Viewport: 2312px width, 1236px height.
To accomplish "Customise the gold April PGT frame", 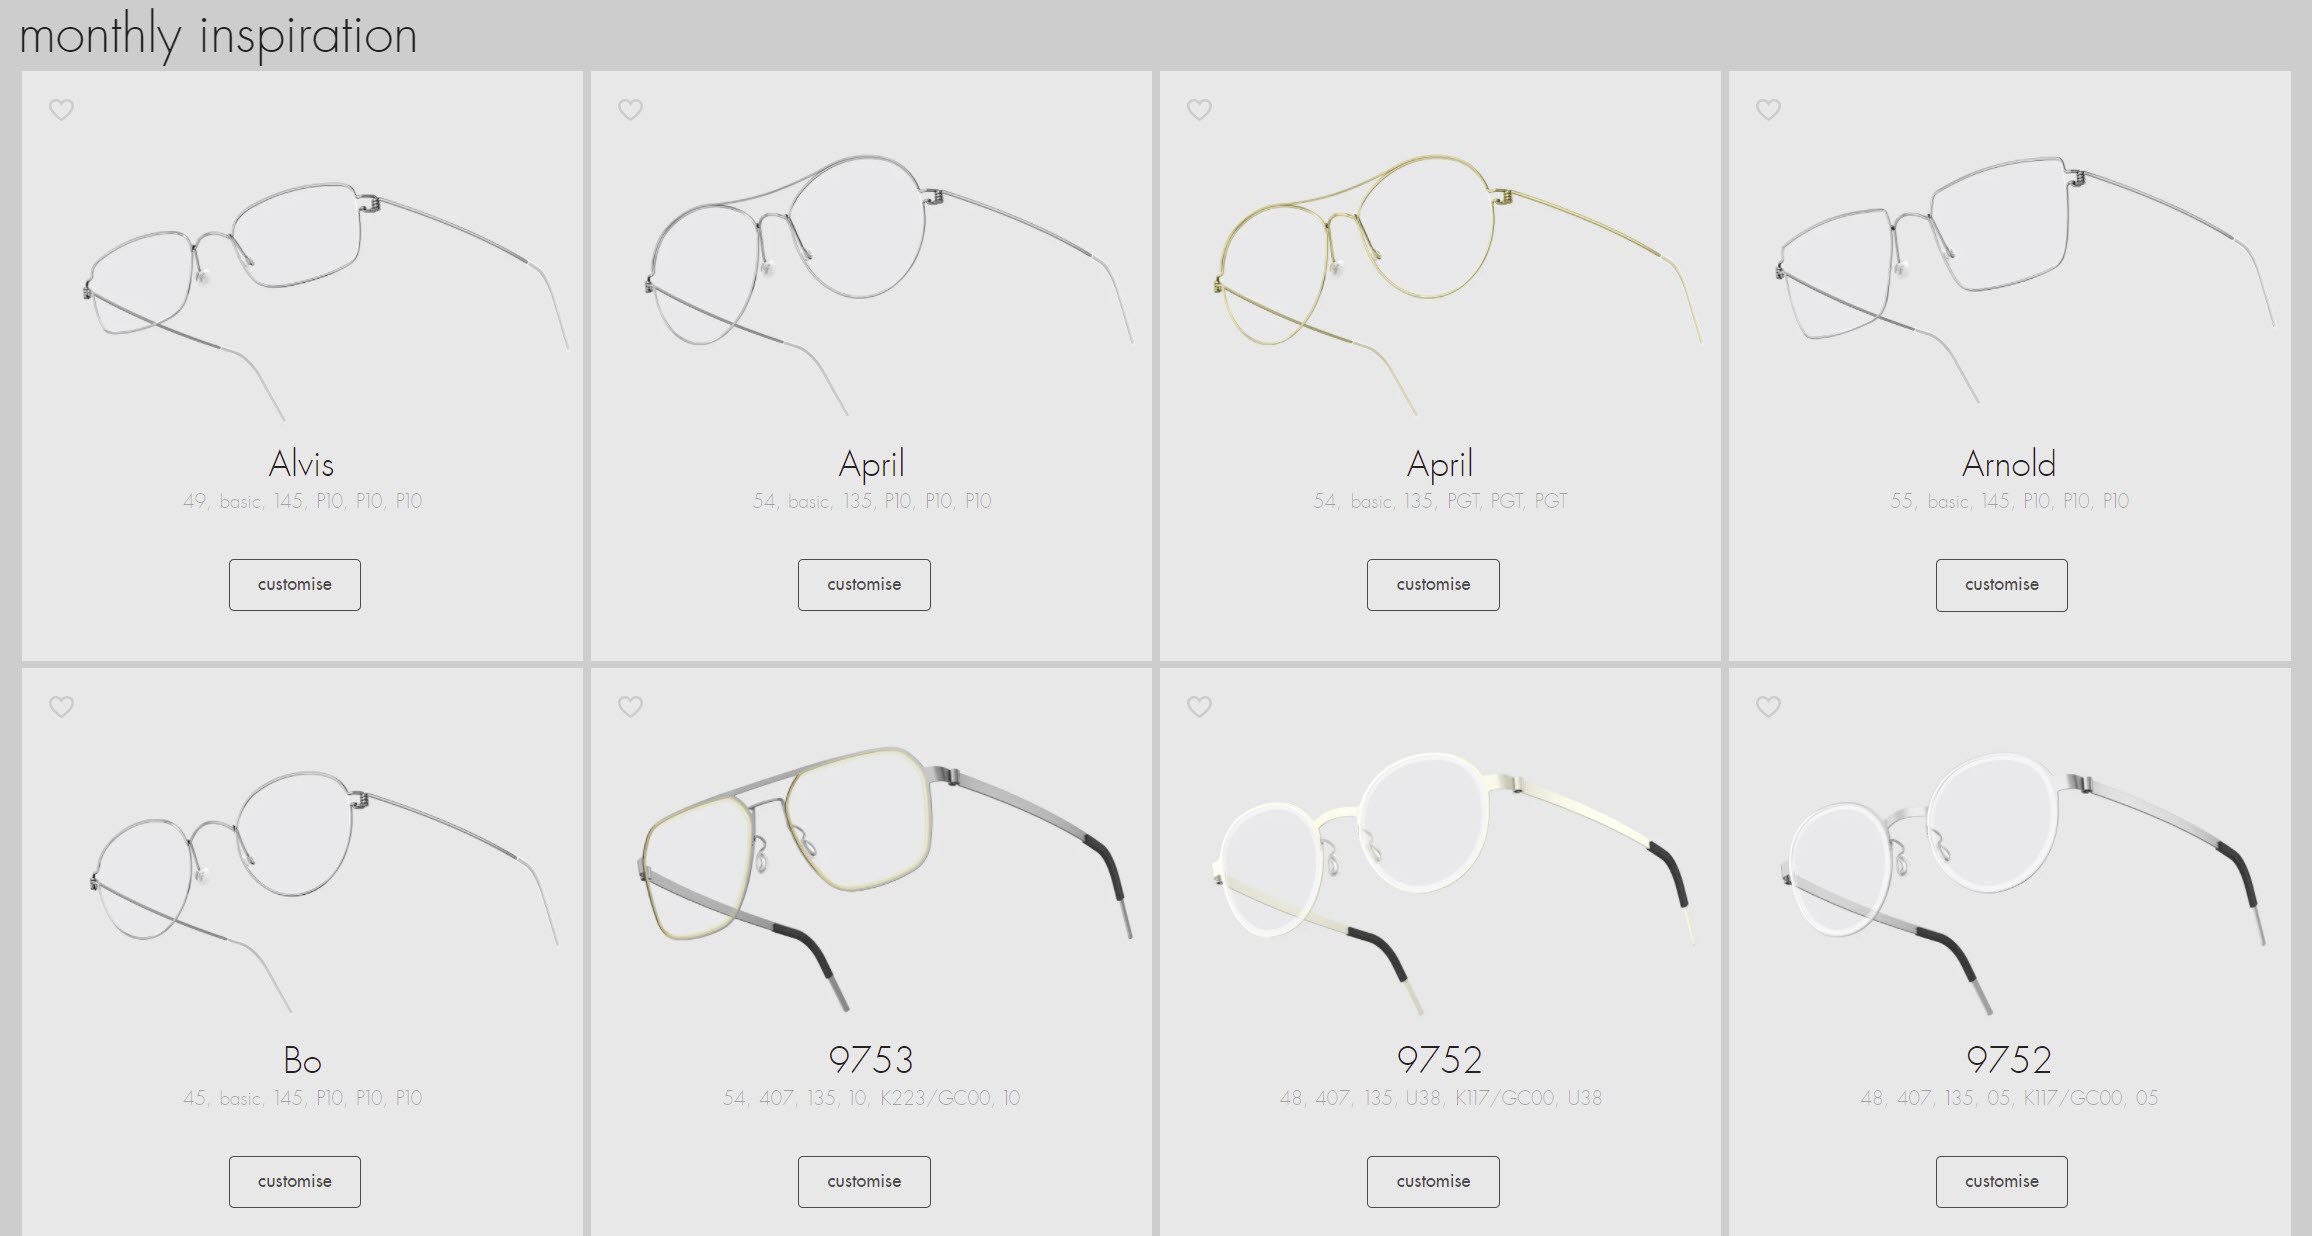I will 1433,585.
